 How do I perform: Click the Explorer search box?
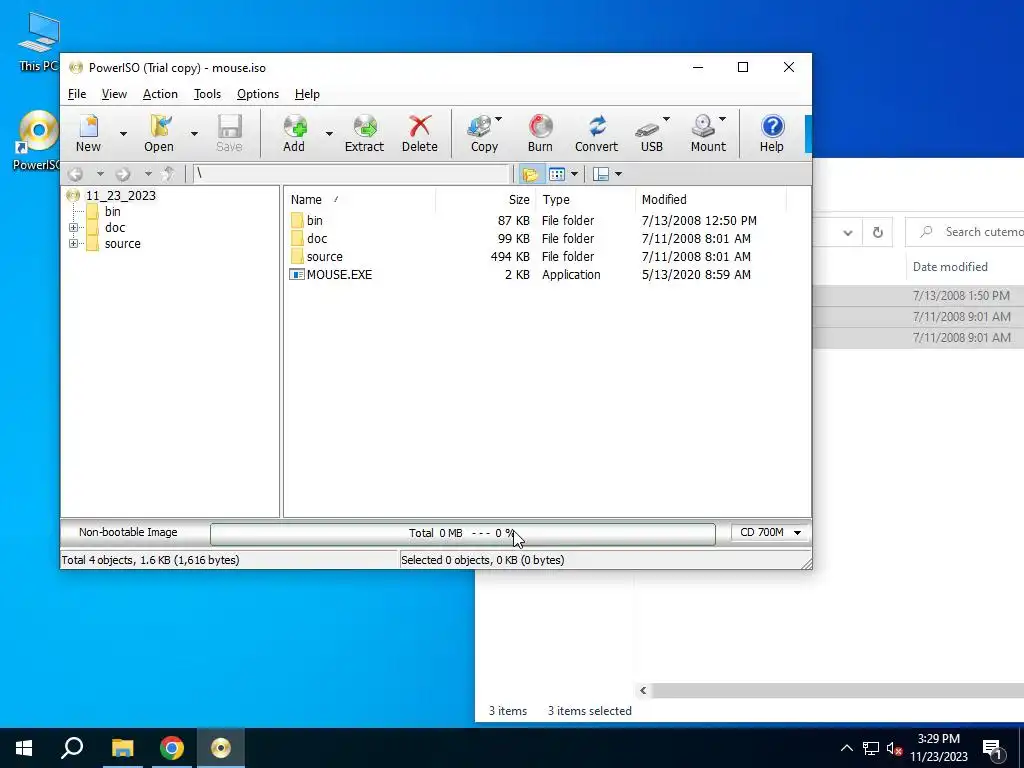coord(965,232)
